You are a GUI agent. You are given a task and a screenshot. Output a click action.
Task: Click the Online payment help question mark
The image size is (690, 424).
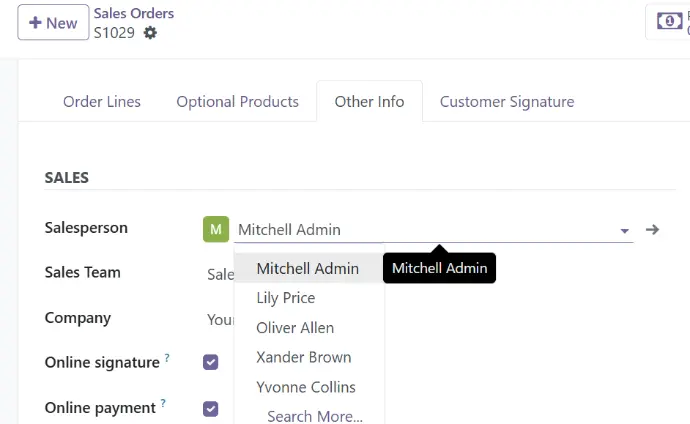coord(163,403)
